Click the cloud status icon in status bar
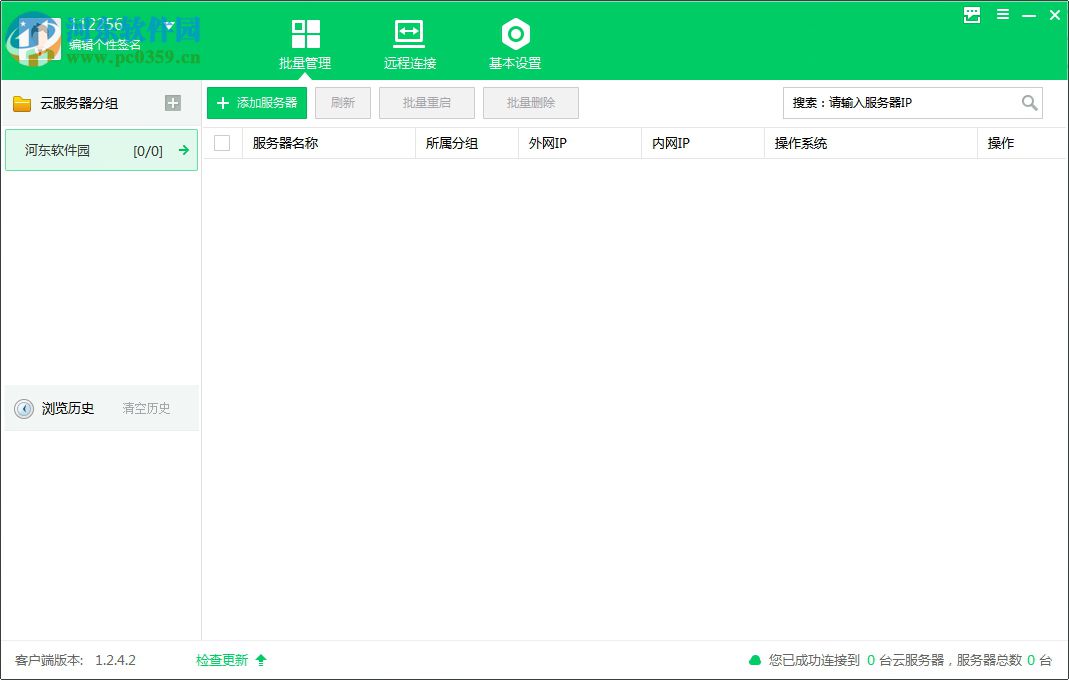The height and width of the screenshot is (680, 1069). [756, 660]
